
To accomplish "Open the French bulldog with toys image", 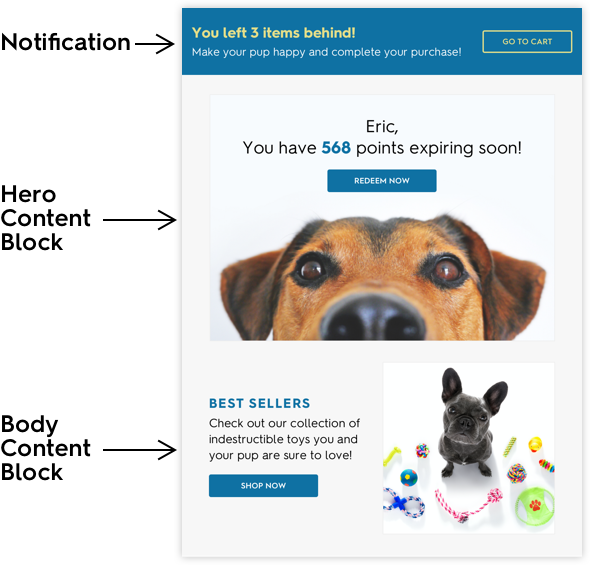I will (x=468, y=448).
